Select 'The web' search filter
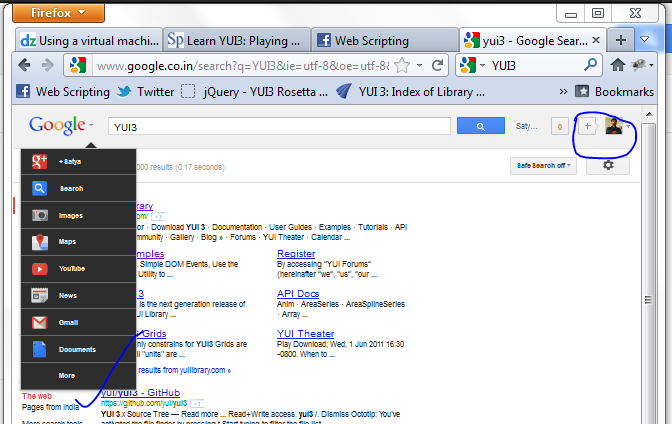The image size is (672, 424). coord(37,396)
